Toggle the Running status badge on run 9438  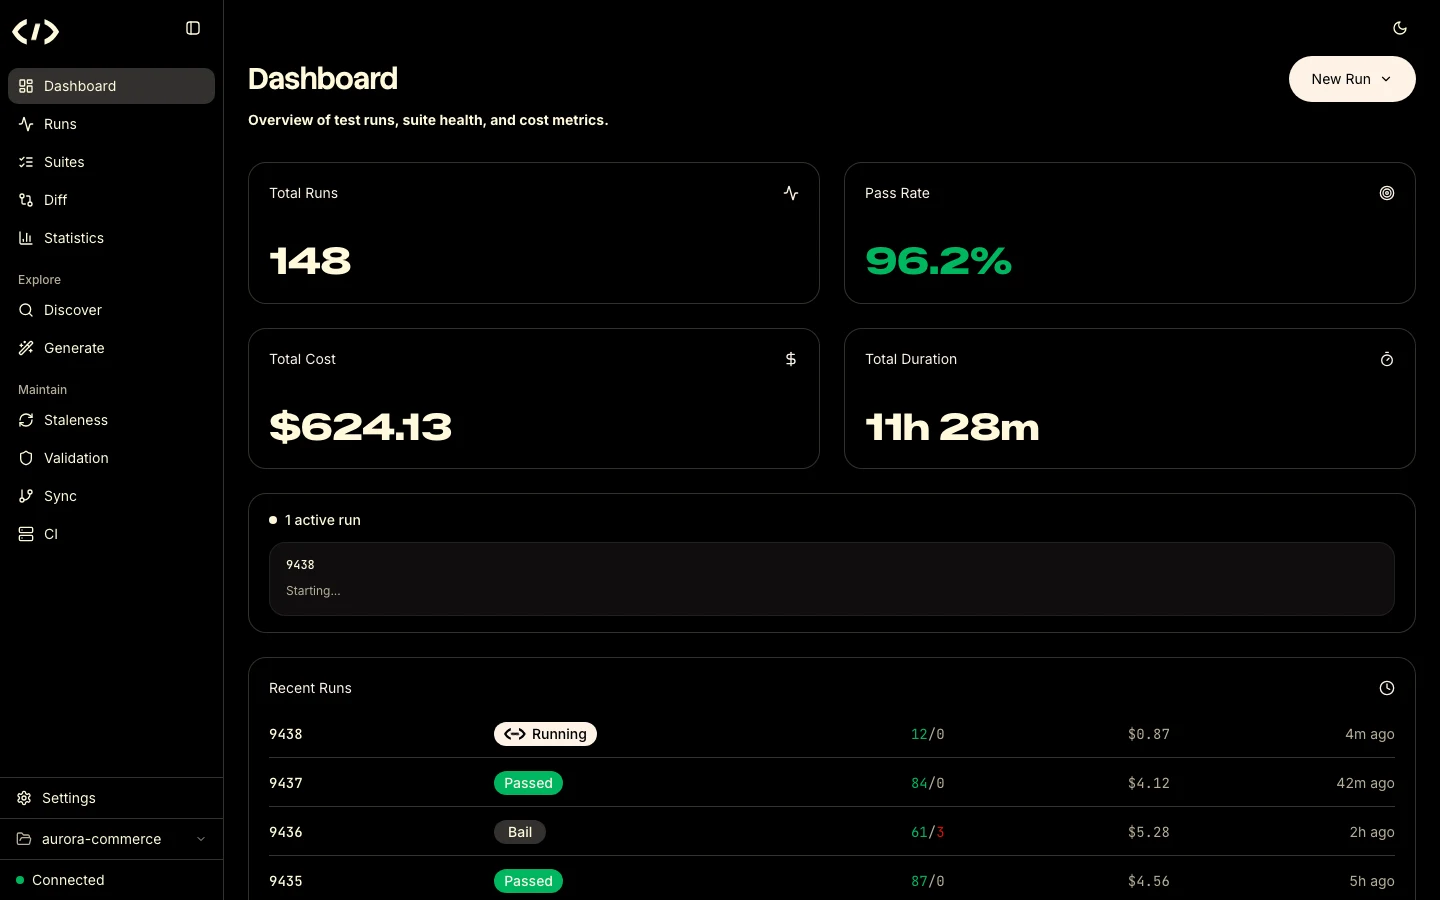click(545, 734)
